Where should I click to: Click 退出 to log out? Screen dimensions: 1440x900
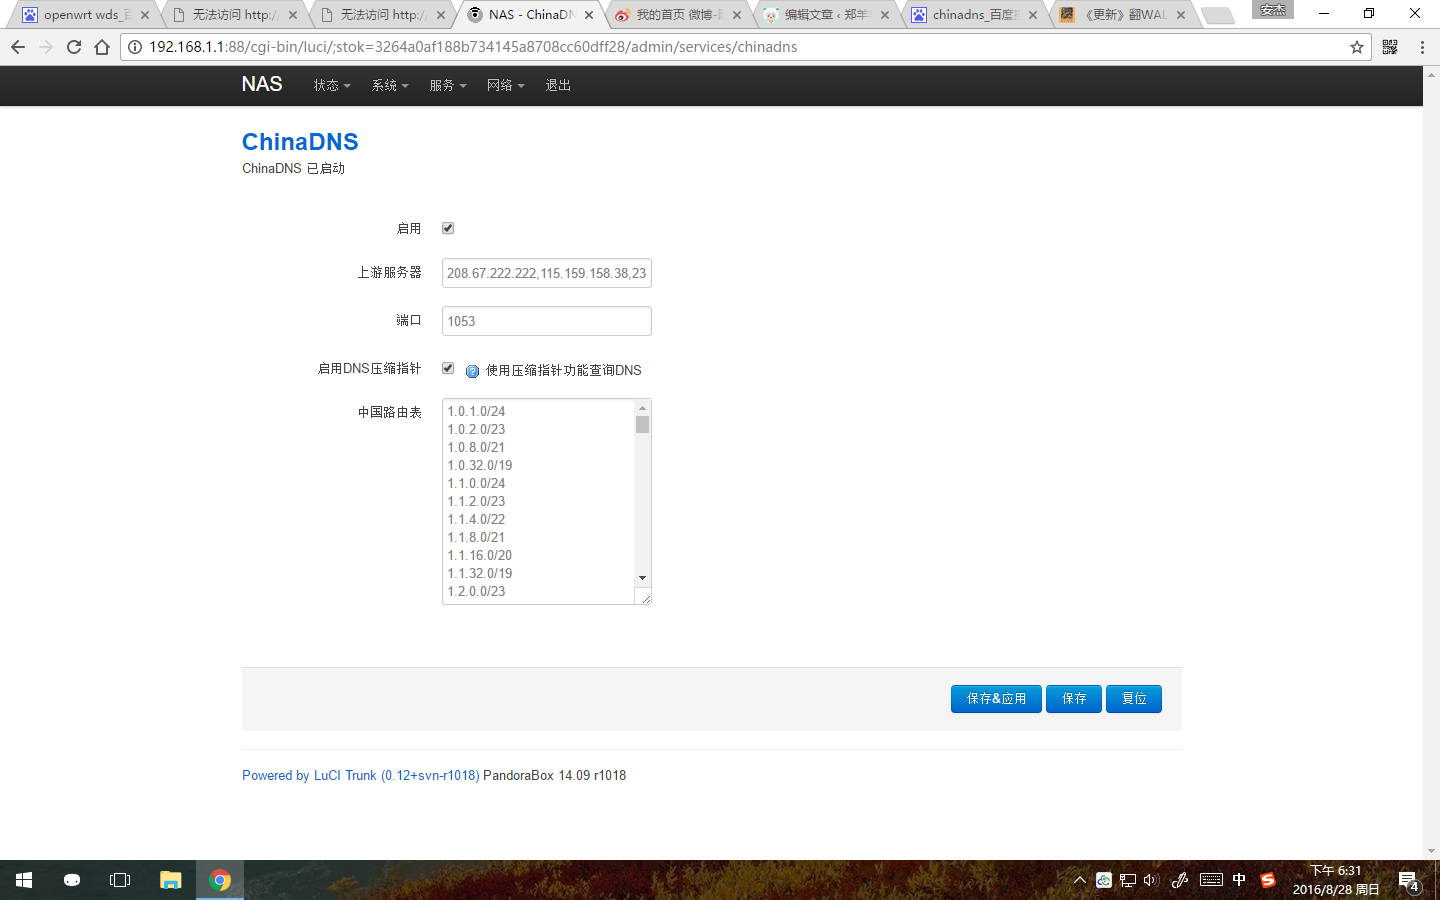[558, 86]
